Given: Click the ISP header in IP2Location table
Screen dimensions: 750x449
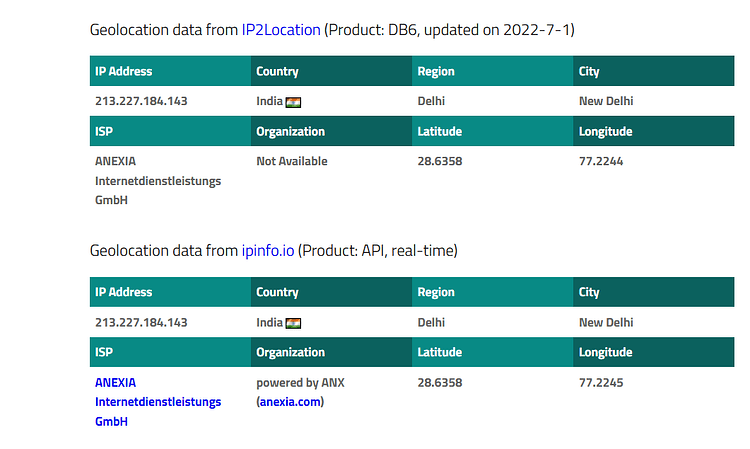Looking at the screenshot, I should pos(170,131).
